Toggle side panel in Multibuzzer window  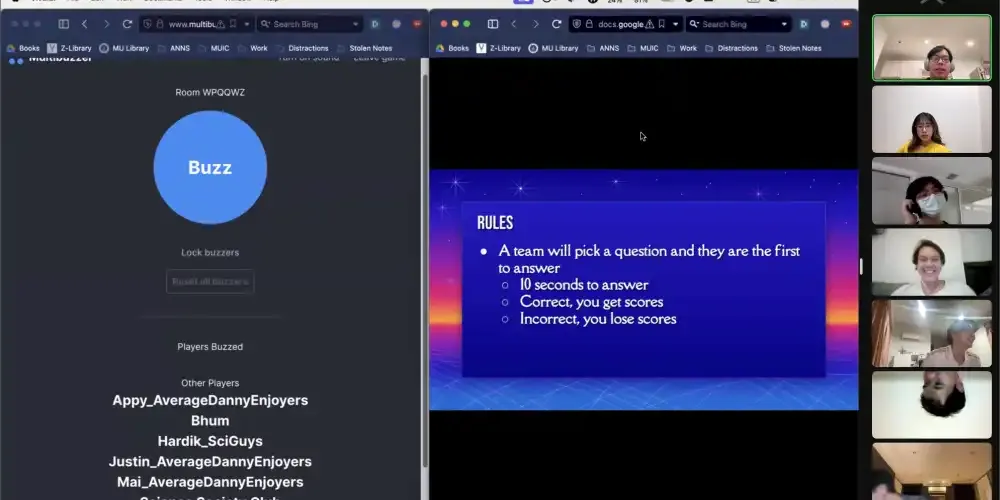click(x=63, y=24)
